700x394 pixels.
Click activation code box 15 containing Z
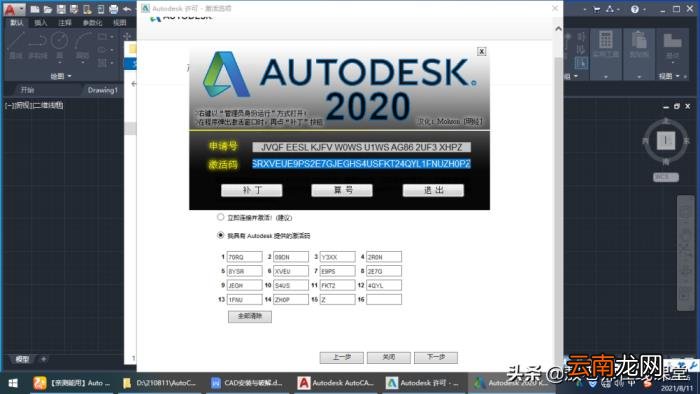point(338,299)
